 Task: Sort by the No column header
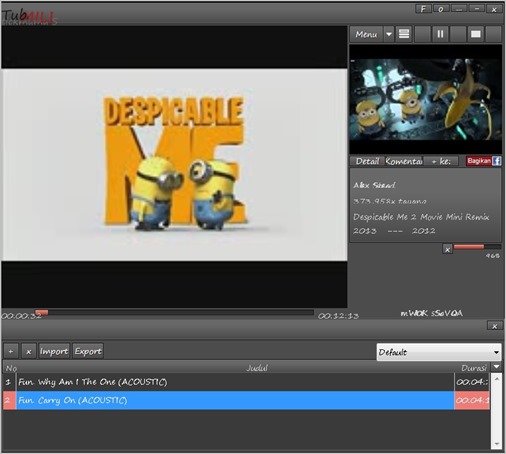(11, 368)
